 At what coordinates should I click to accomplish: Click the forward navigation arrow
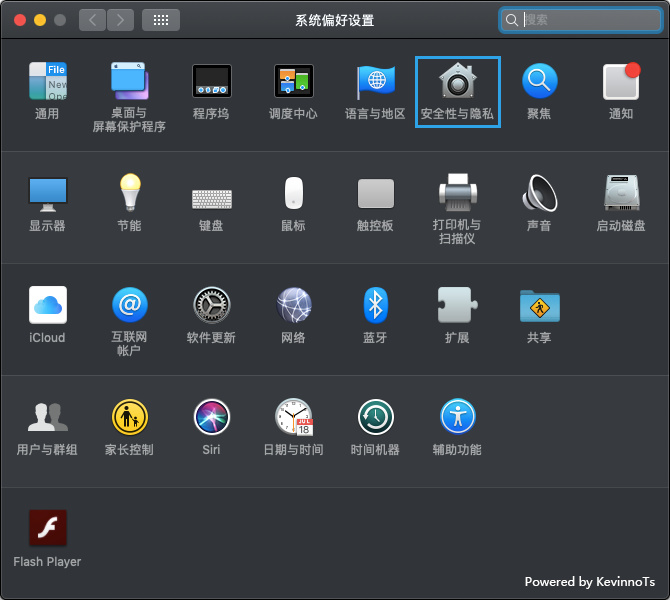coord(120,20)
